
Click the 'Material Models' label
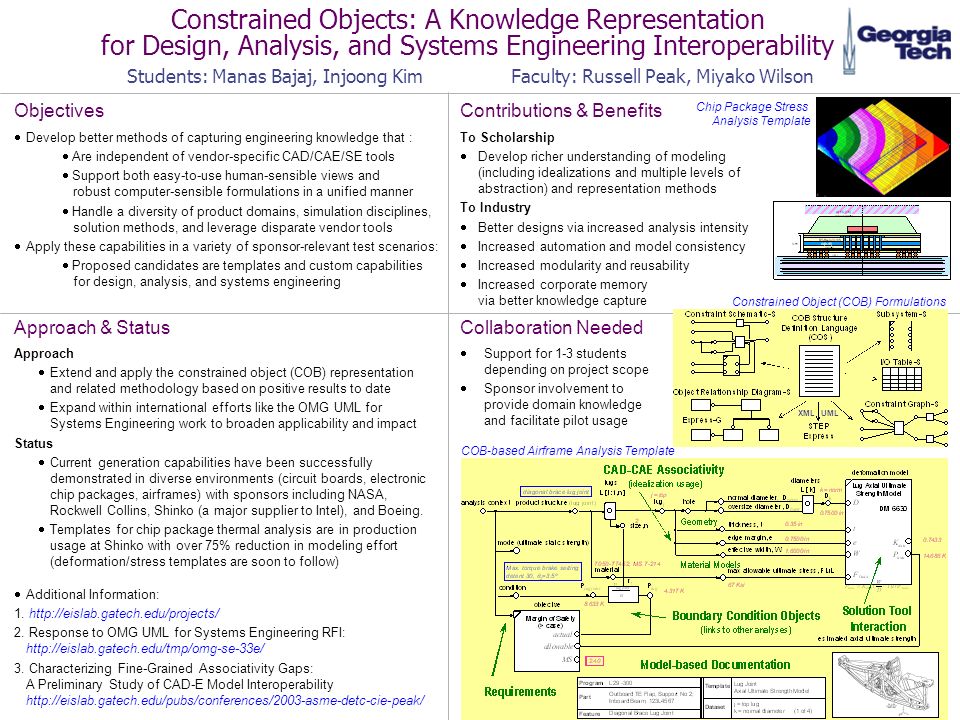pyautogui.click(x=710, y=564)
